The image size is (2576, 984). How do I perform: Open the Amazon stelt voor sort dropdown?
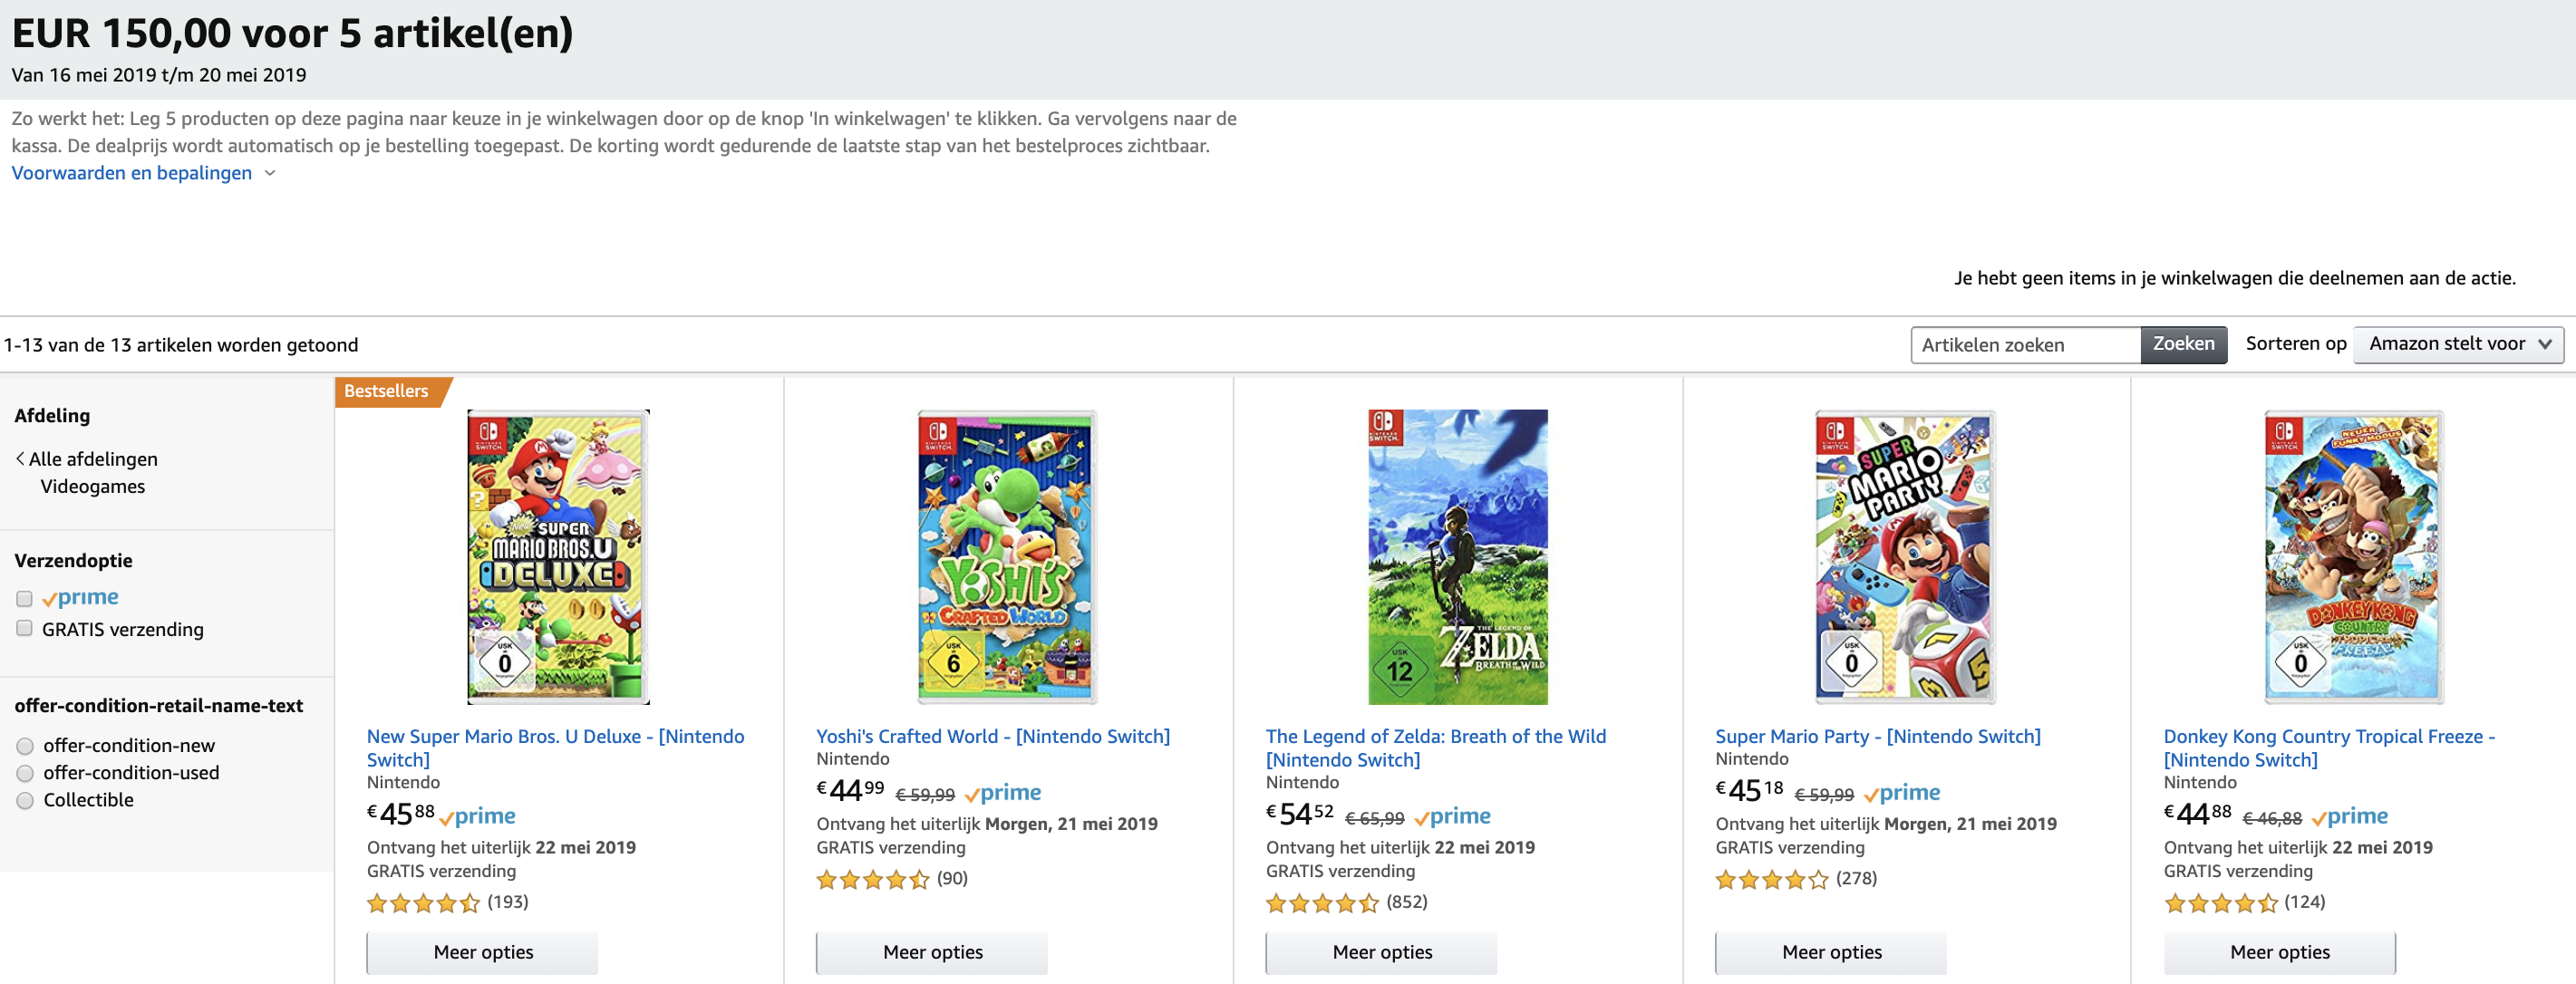(x=2457, y=344)
